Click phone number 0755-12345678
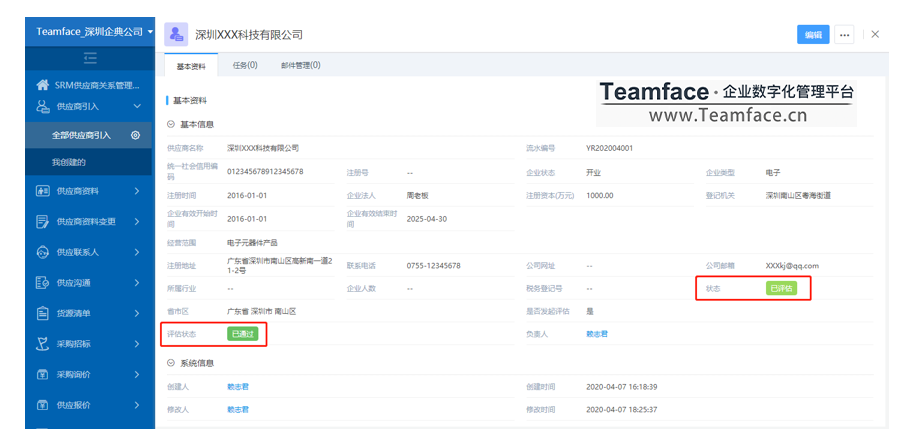Viewport: 913px width, 429px height. pos(434,265)
